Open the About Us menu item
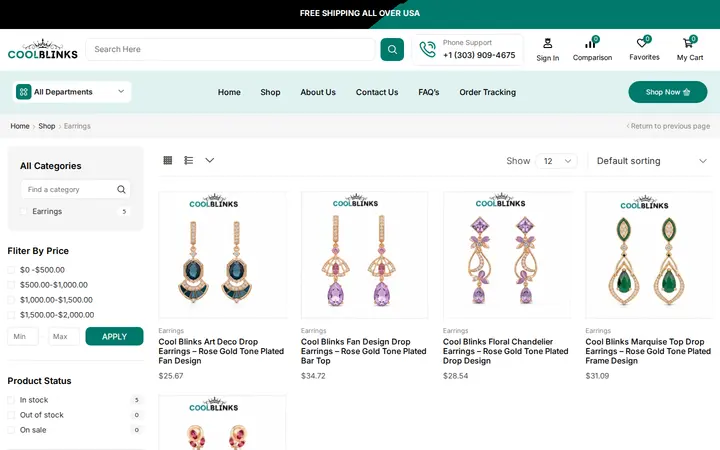Viewport: 720px width, 450px height. click(x=318, y=92)
